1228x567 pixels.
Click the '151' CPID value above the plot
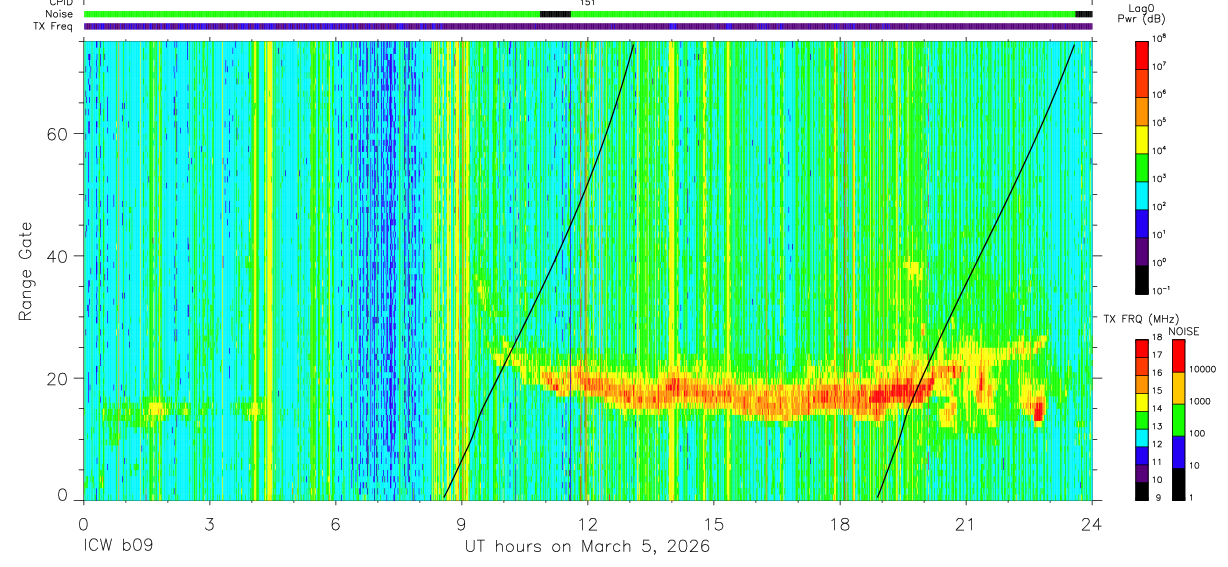[587, 4]
